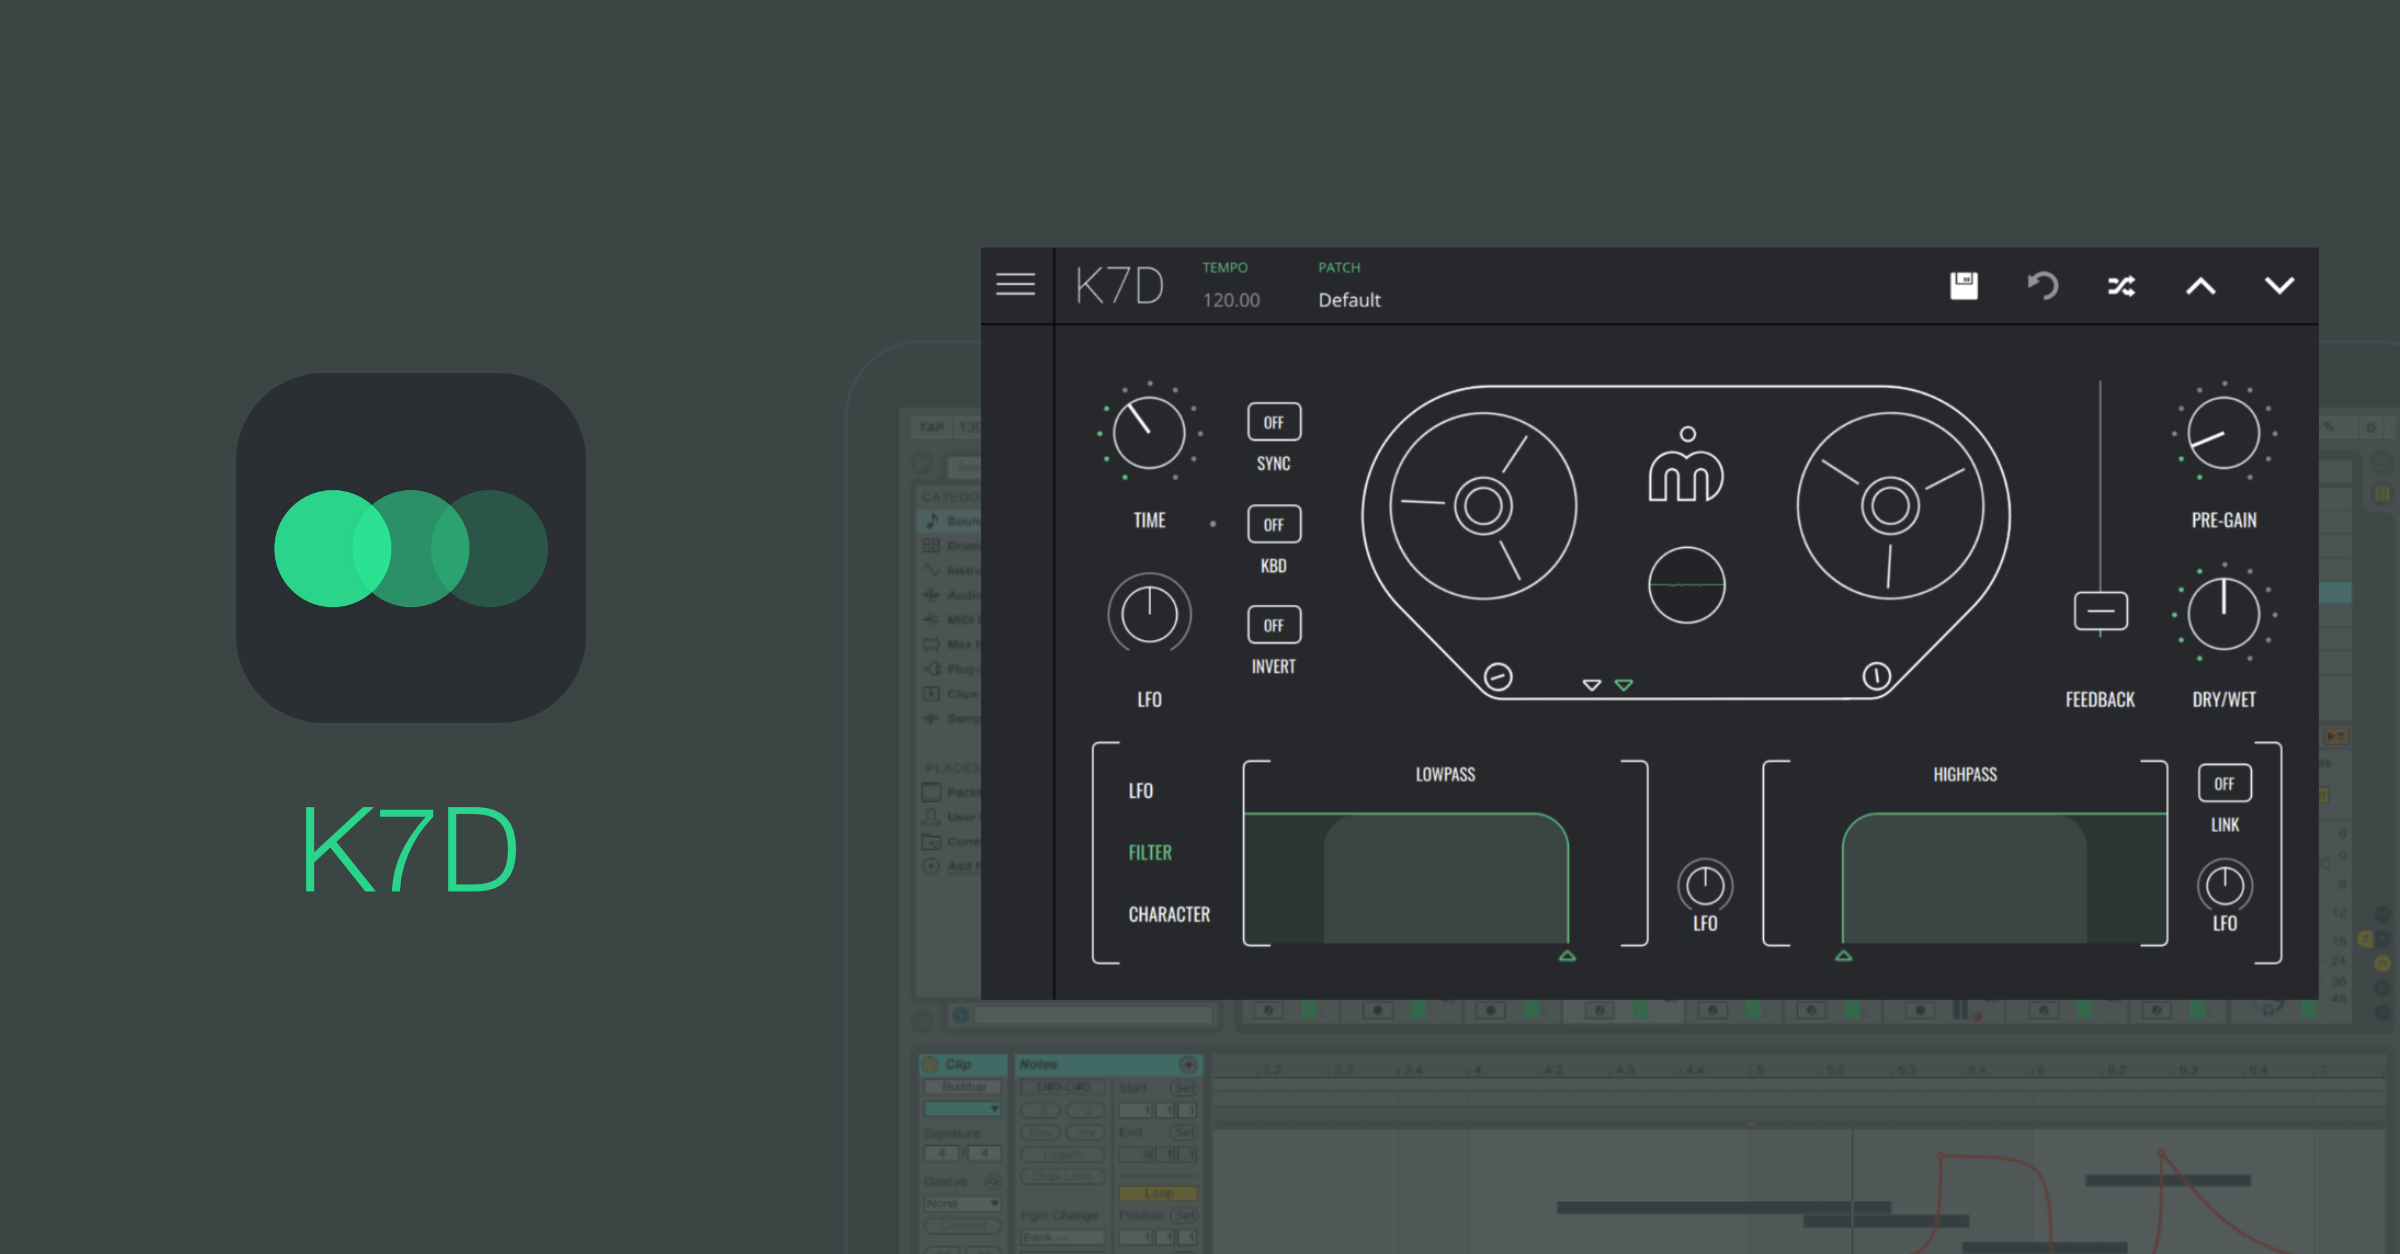The image size is (2400, 1254).
Task: Toggle the INVERT OFF button
Action: [1274, 625]
